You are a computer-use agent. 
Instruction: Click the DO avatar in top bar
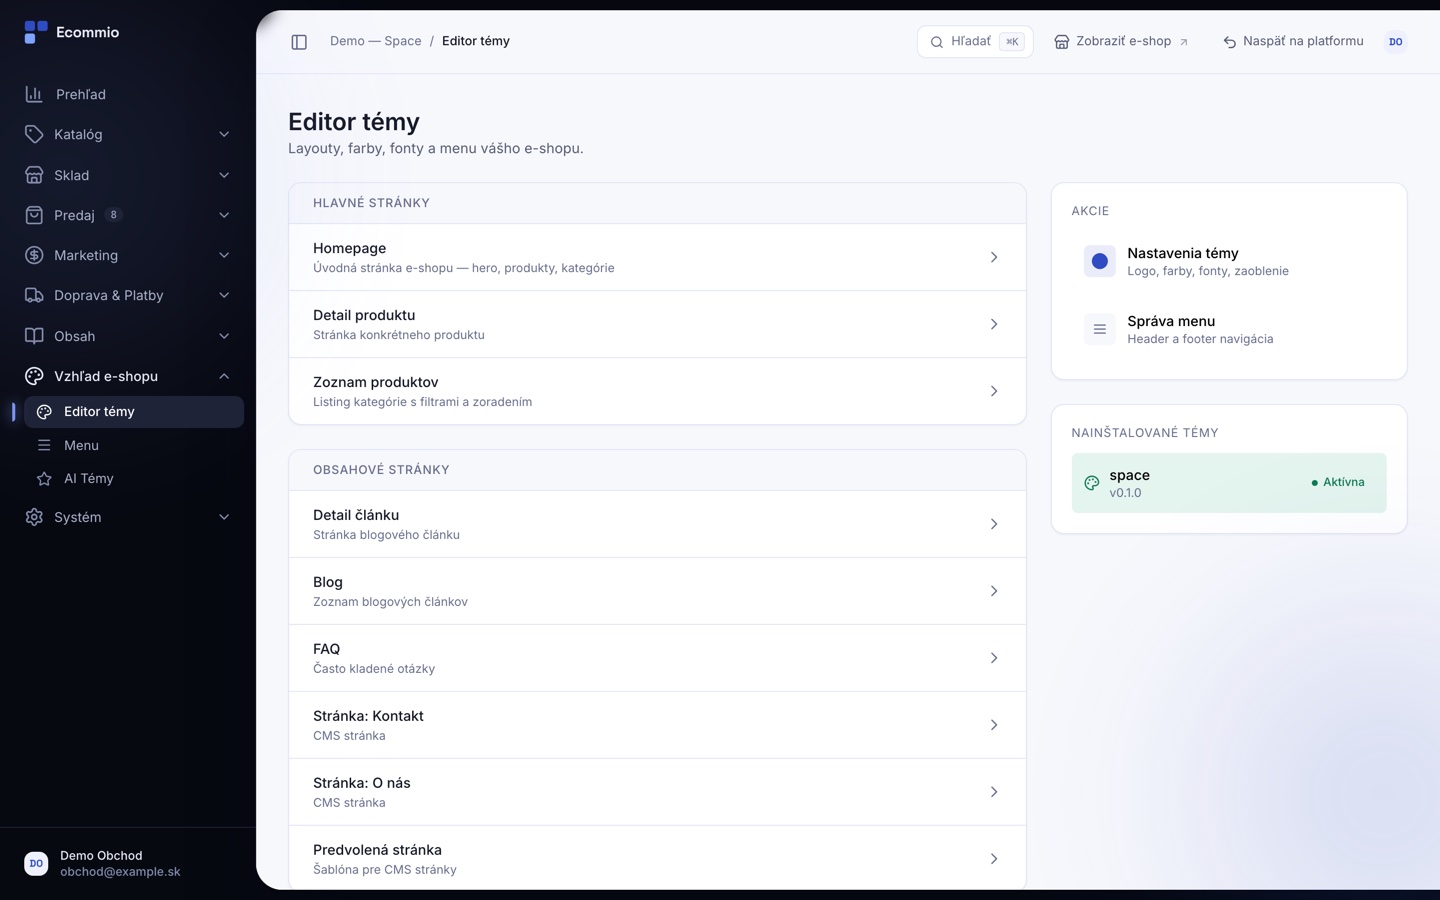(1395, 42)
